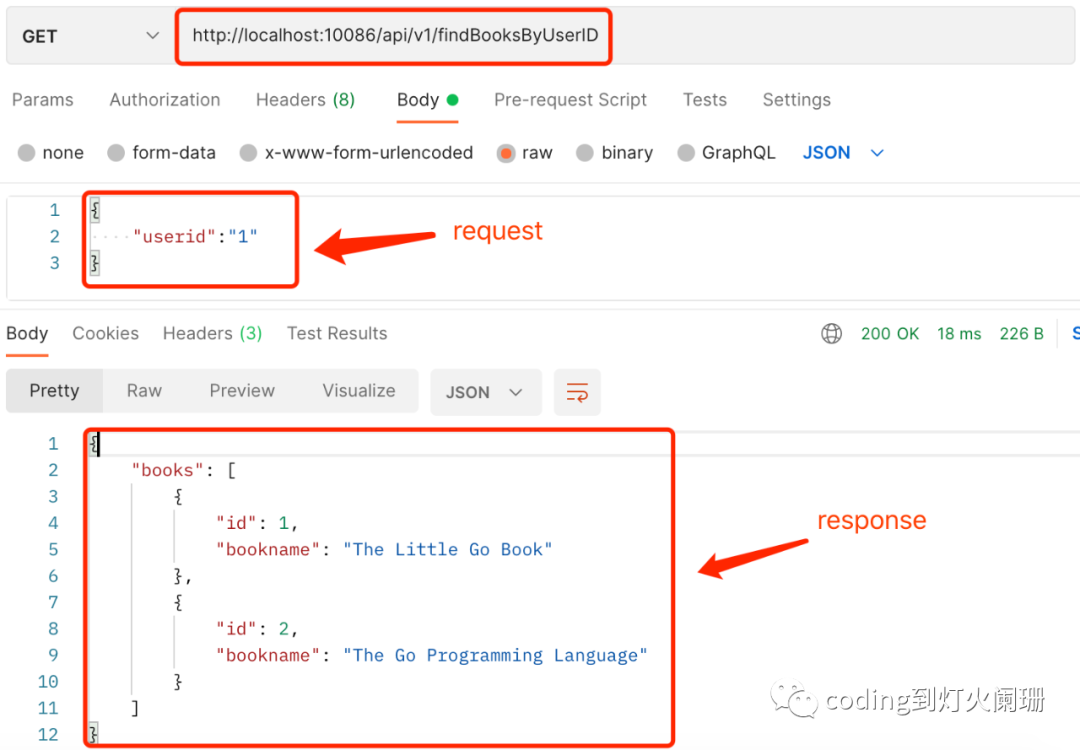Select the request Body tab

click(x=427, y=100)
